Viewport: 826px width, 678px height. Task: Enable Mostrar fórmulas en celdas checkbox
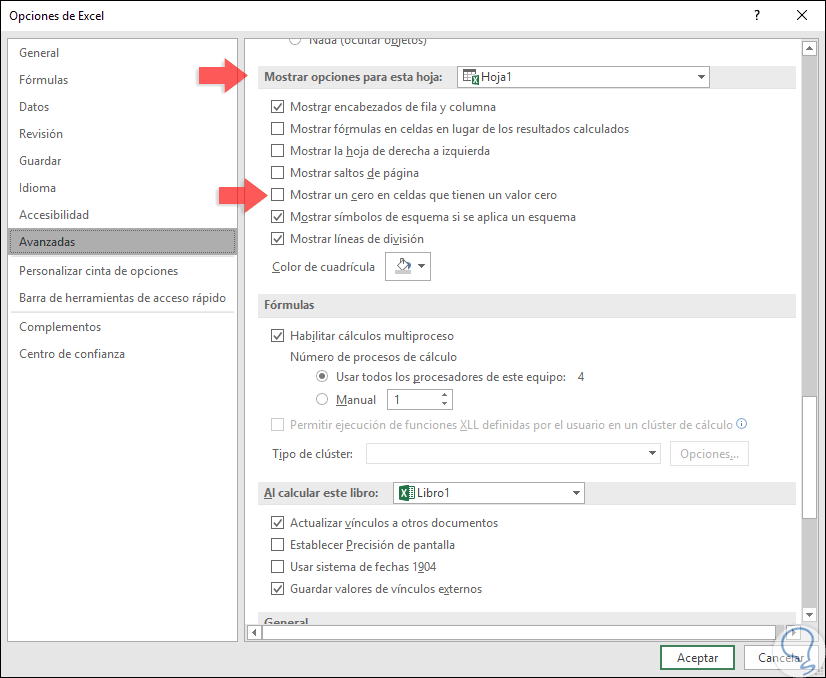(278, 129)
